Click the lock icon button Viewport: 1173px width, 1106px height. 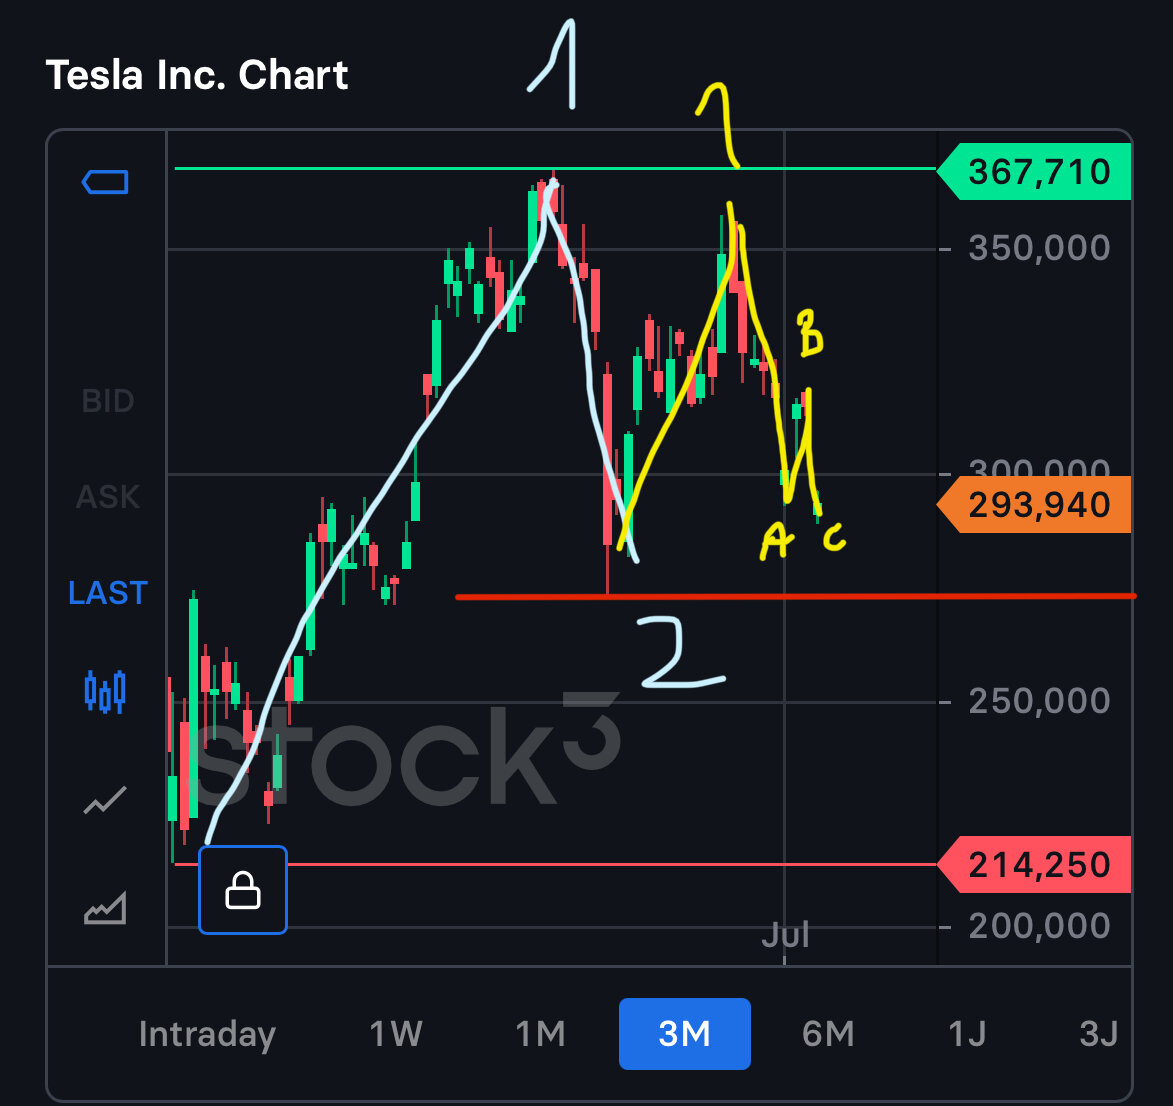tap(243, 890)
